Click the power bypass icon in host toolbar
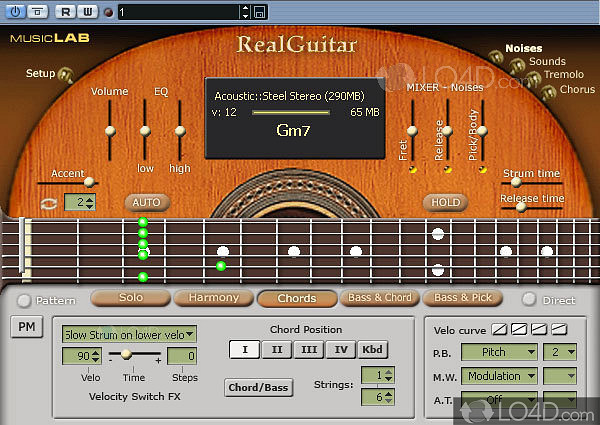This screenshot has height=425, width=600. point(16,11)
